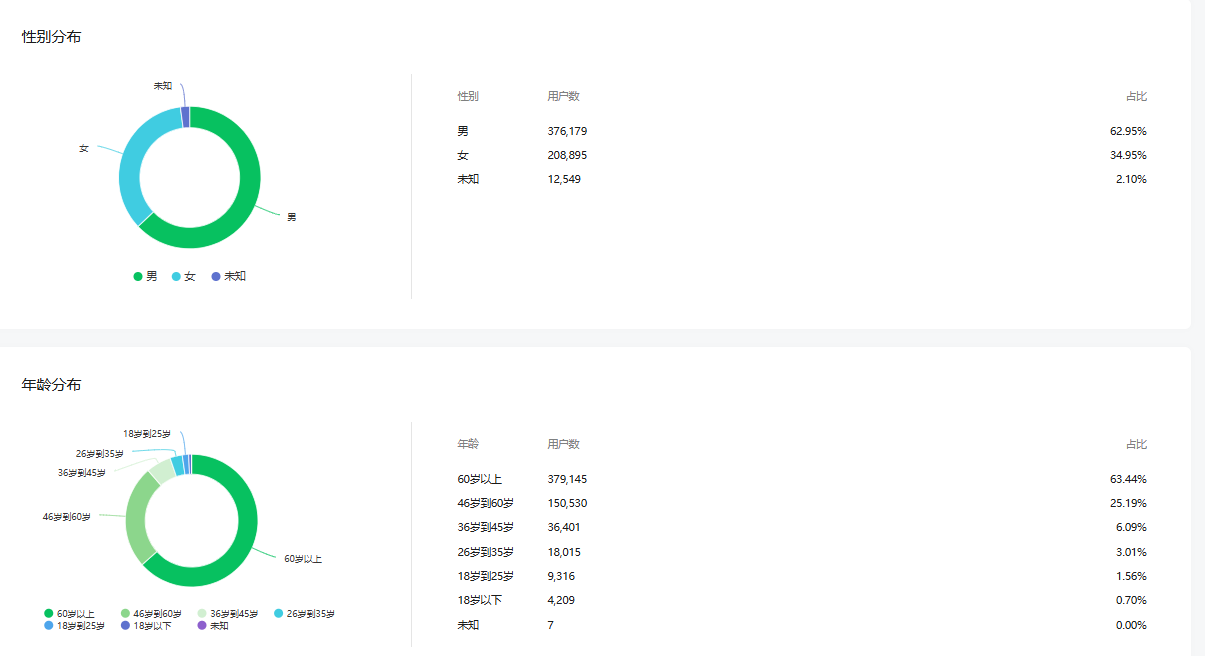Click the 性别 column header
Viewport: 1205px width, 656px height.
pos(468,96)
